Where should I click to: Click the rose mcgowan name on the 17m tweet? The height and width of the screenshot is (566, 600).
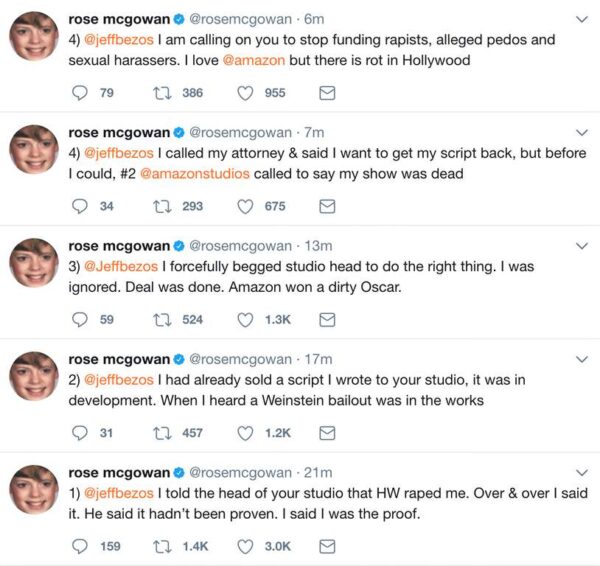pos(119,359)
